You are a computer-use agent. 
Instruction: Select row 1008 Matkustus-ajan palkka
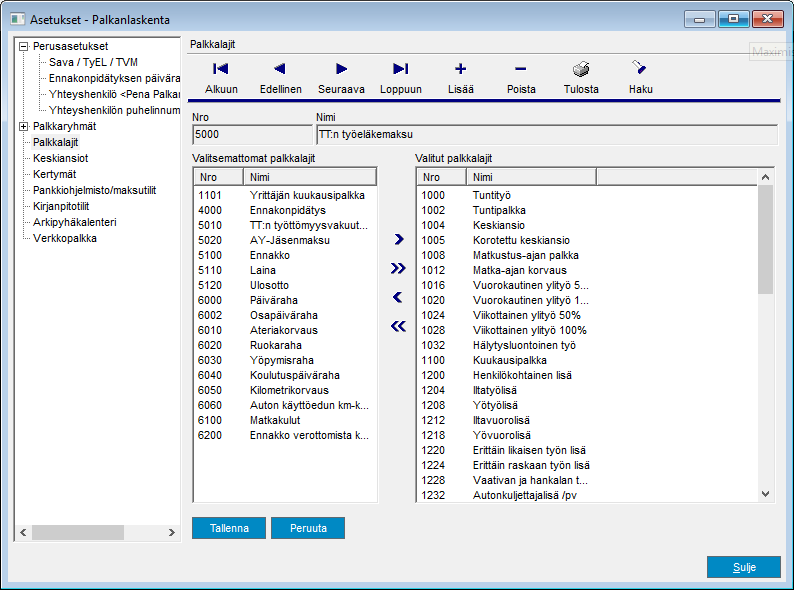[587, 255]
